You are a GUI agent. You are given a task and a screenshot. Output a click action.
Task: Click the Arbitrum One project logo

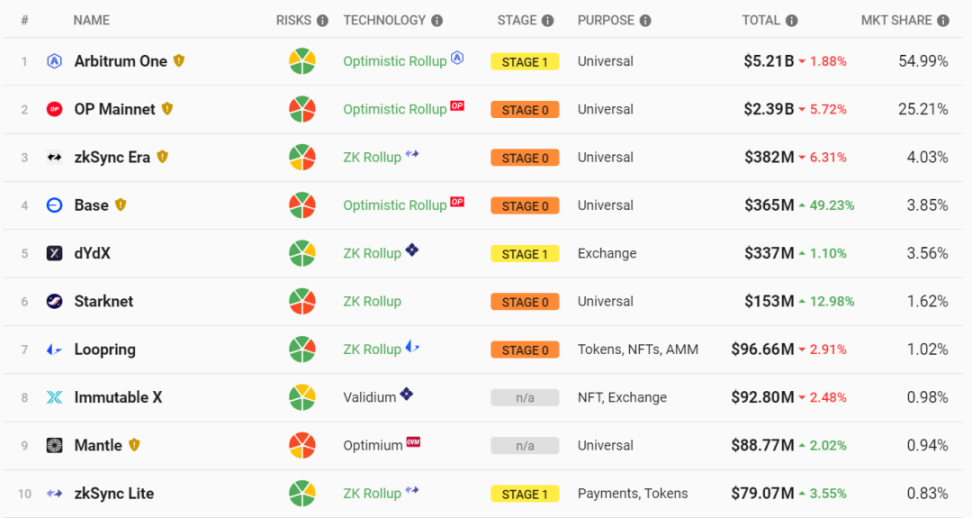55,61
